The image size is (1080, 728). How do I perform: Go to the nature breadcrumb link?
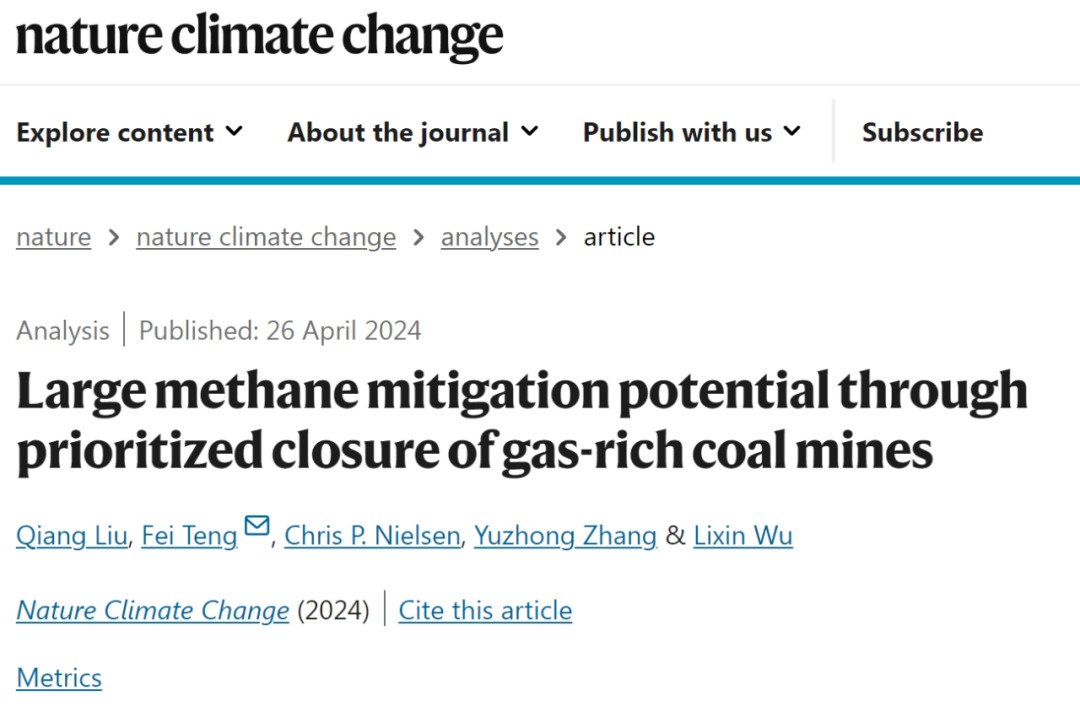pyautogui.click(x=53, y=237)
